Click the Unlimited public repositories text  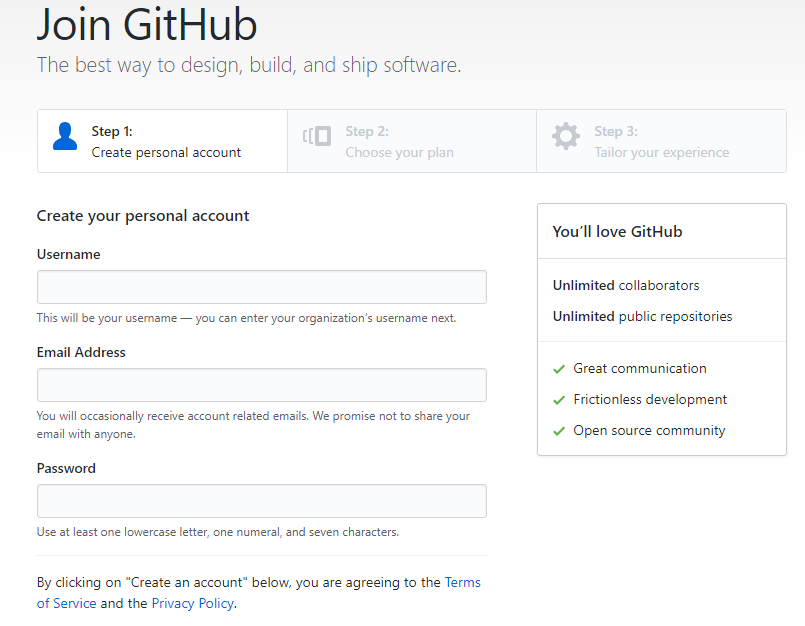point(642,316)
